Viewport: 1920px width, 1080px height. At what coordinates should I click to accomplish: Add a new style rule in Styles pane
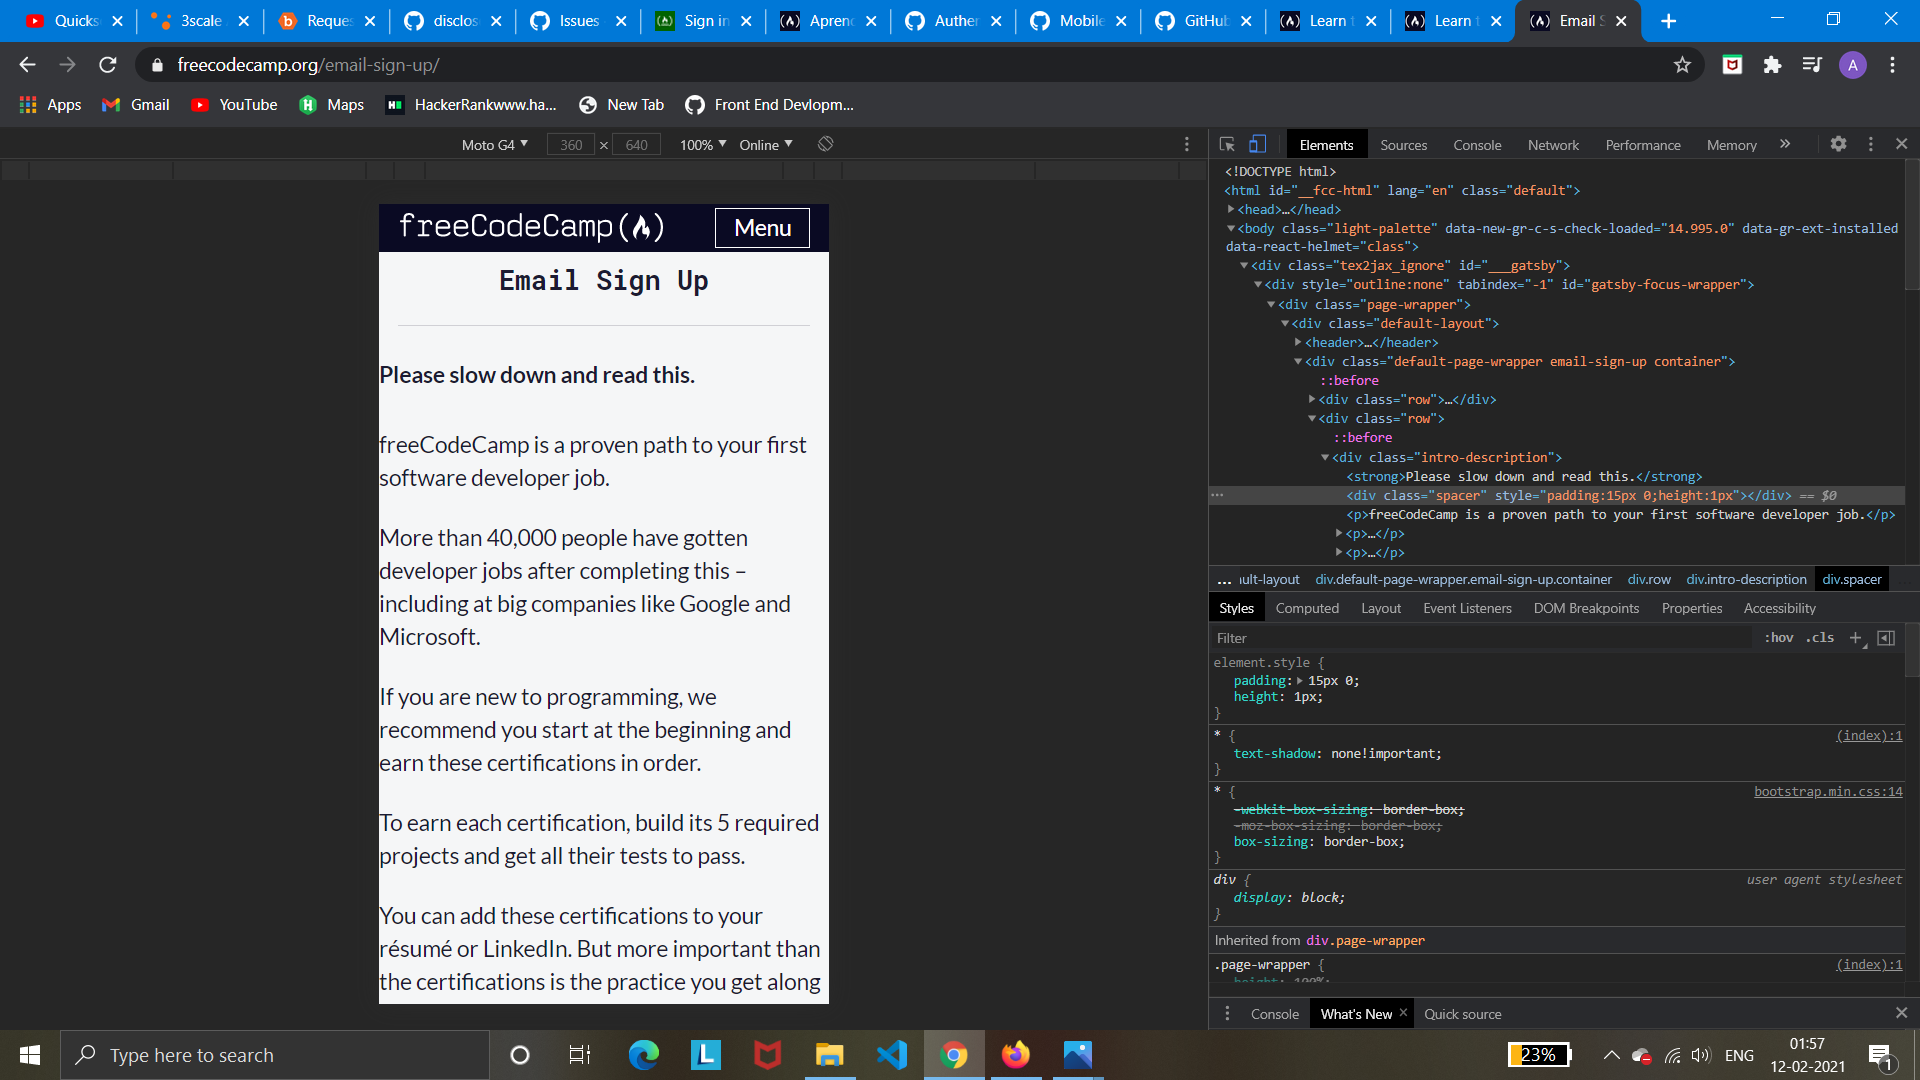tap(1857, 638)
